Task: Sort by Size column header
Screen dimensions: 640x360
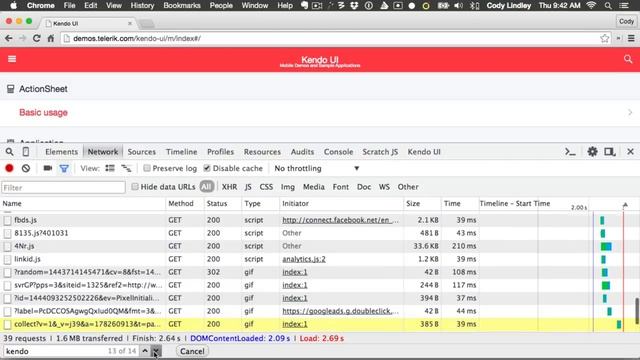Action: (x=422, y=204)
